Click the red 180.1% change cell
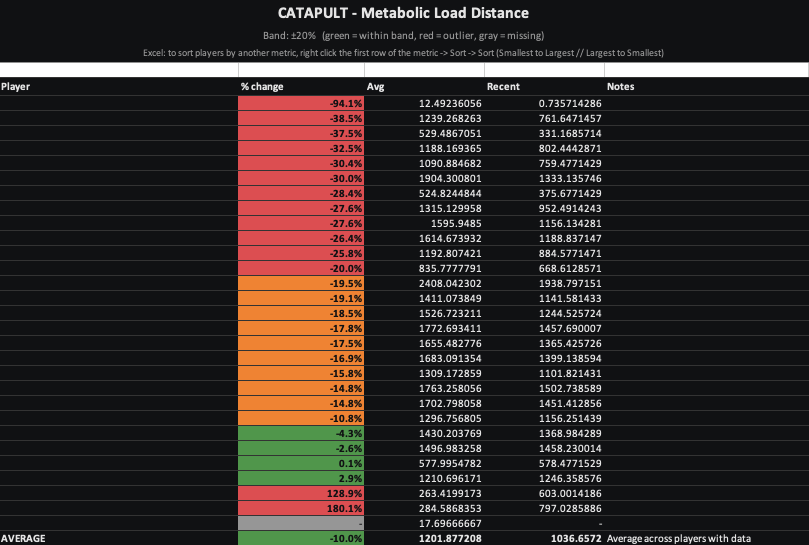Screen dimensions: 809x545 [301, 507]
